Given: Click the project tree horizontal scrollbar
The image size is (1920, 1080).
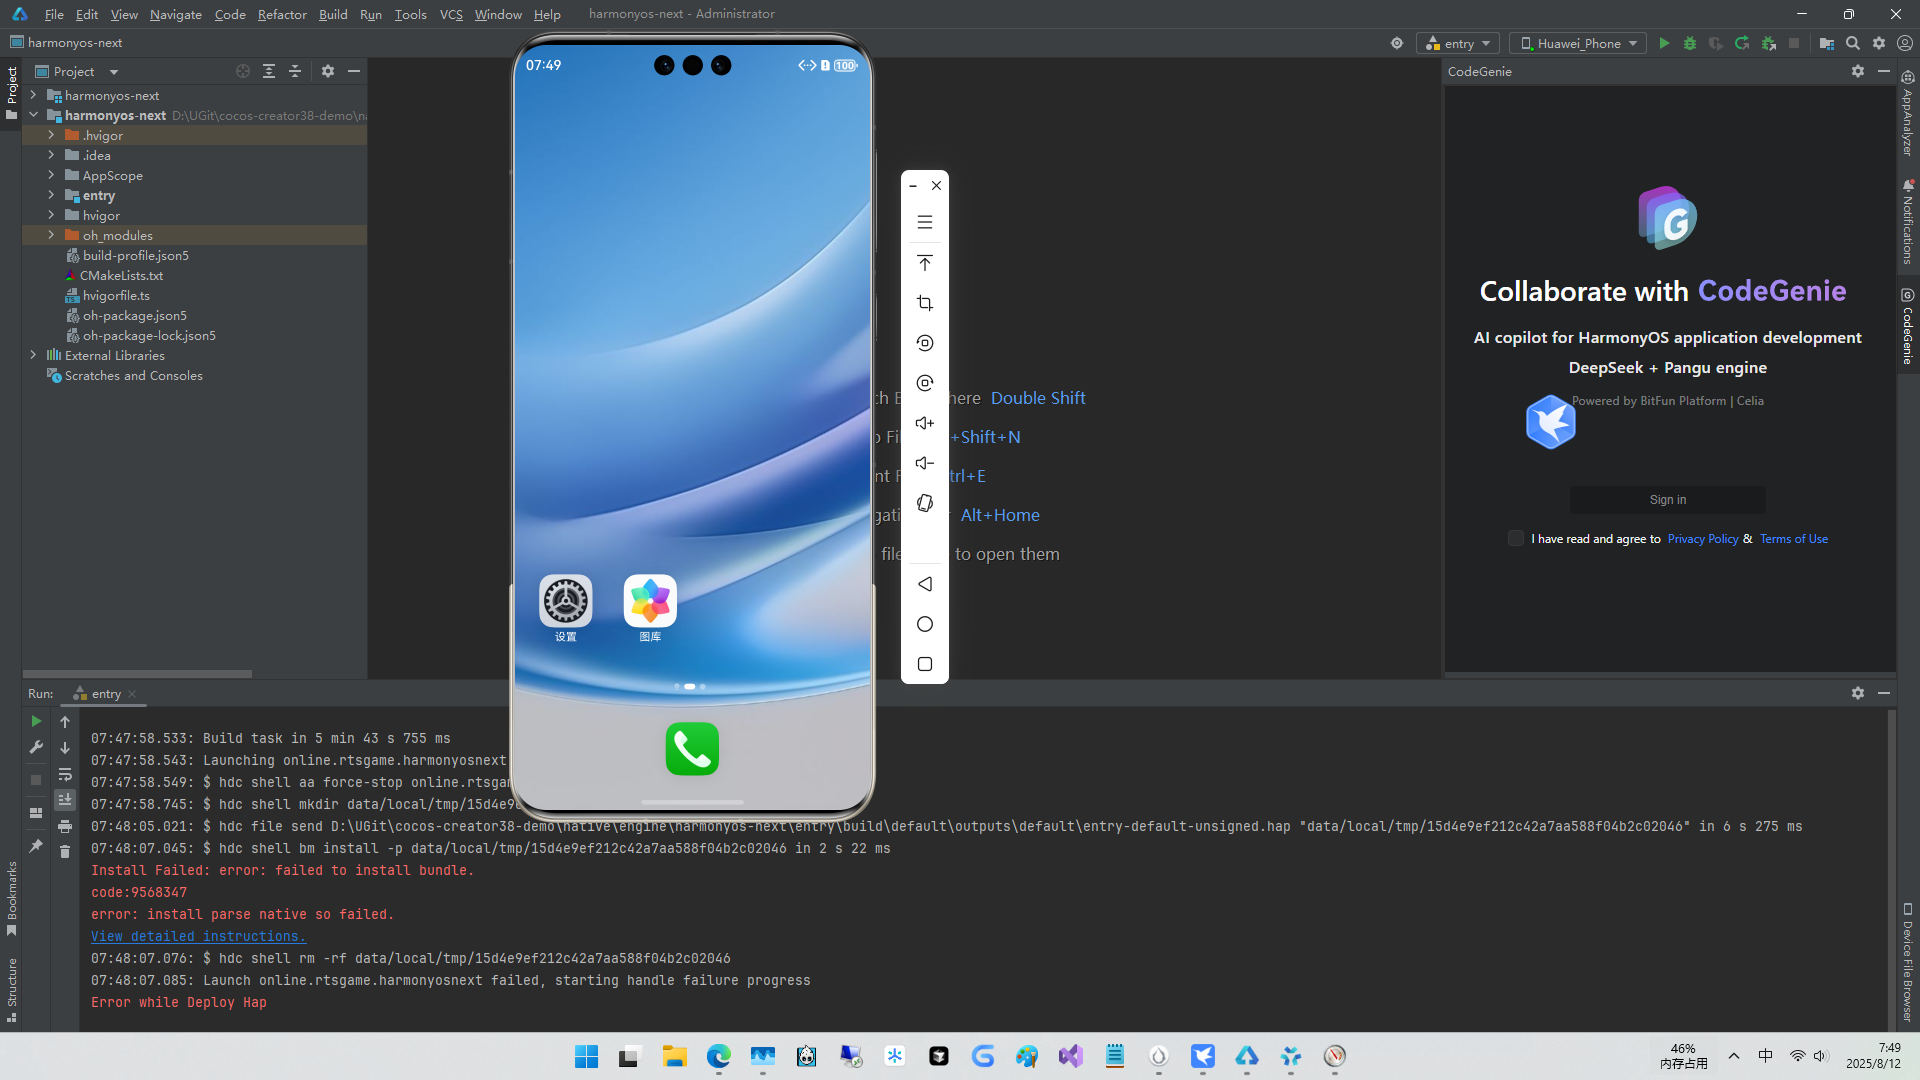Looking at the screenshot, I should coord(137,674).
